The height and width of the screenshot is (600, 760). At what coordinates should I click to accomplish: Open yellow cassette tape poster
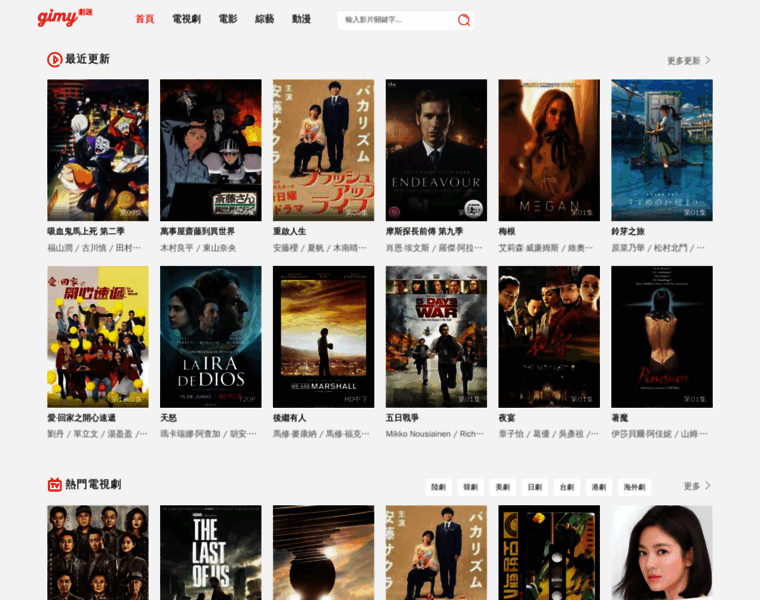tap(549, 553)
